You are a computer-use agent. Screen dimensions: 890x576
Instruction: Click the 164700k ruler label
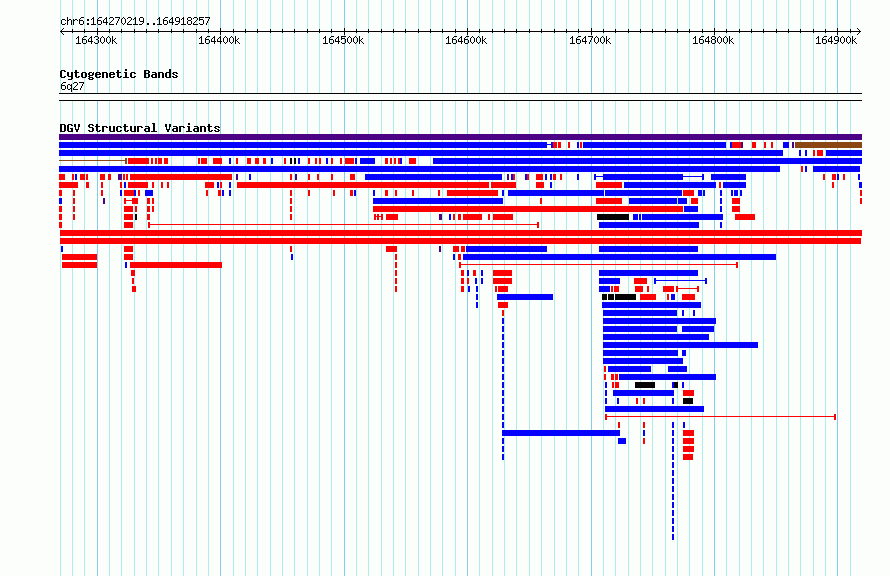[590, 40]
